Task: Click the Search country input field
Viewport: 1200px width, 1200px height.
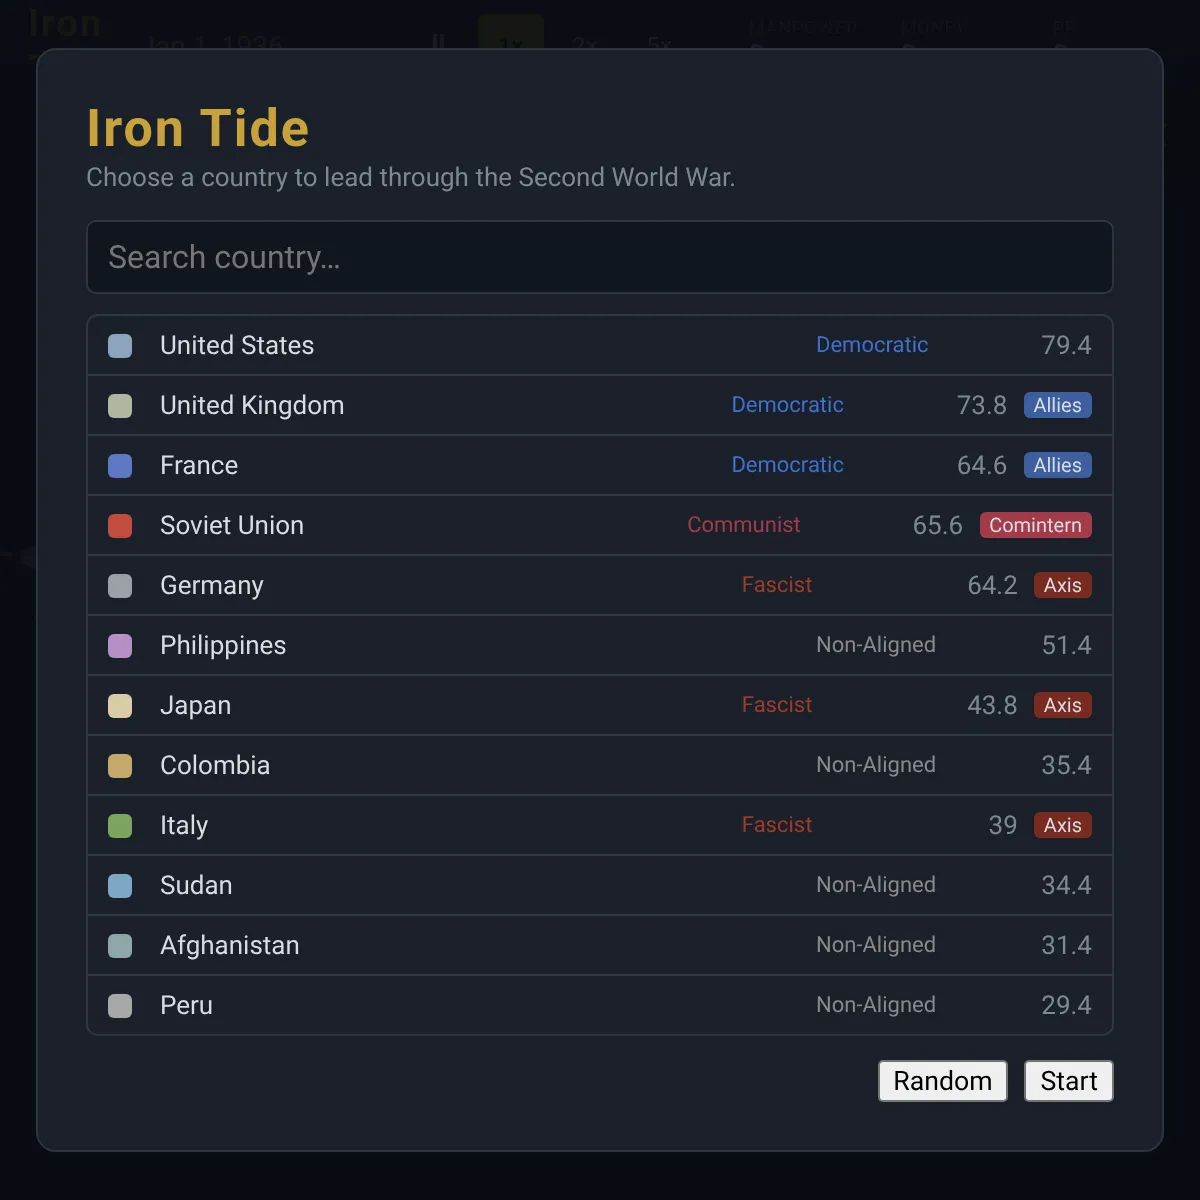Action: (600, 257)
